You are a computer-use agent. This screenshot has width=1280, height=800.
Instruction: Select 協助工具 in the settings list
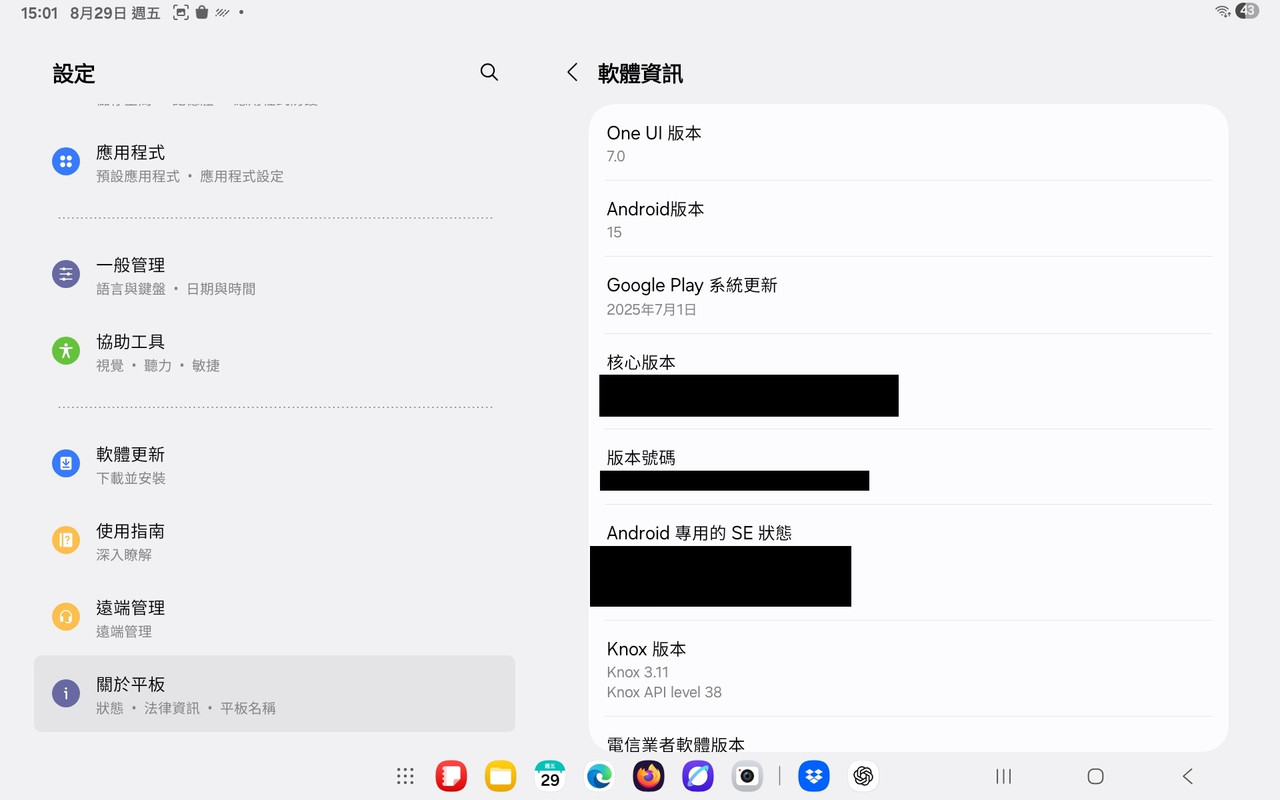[274, 353]
